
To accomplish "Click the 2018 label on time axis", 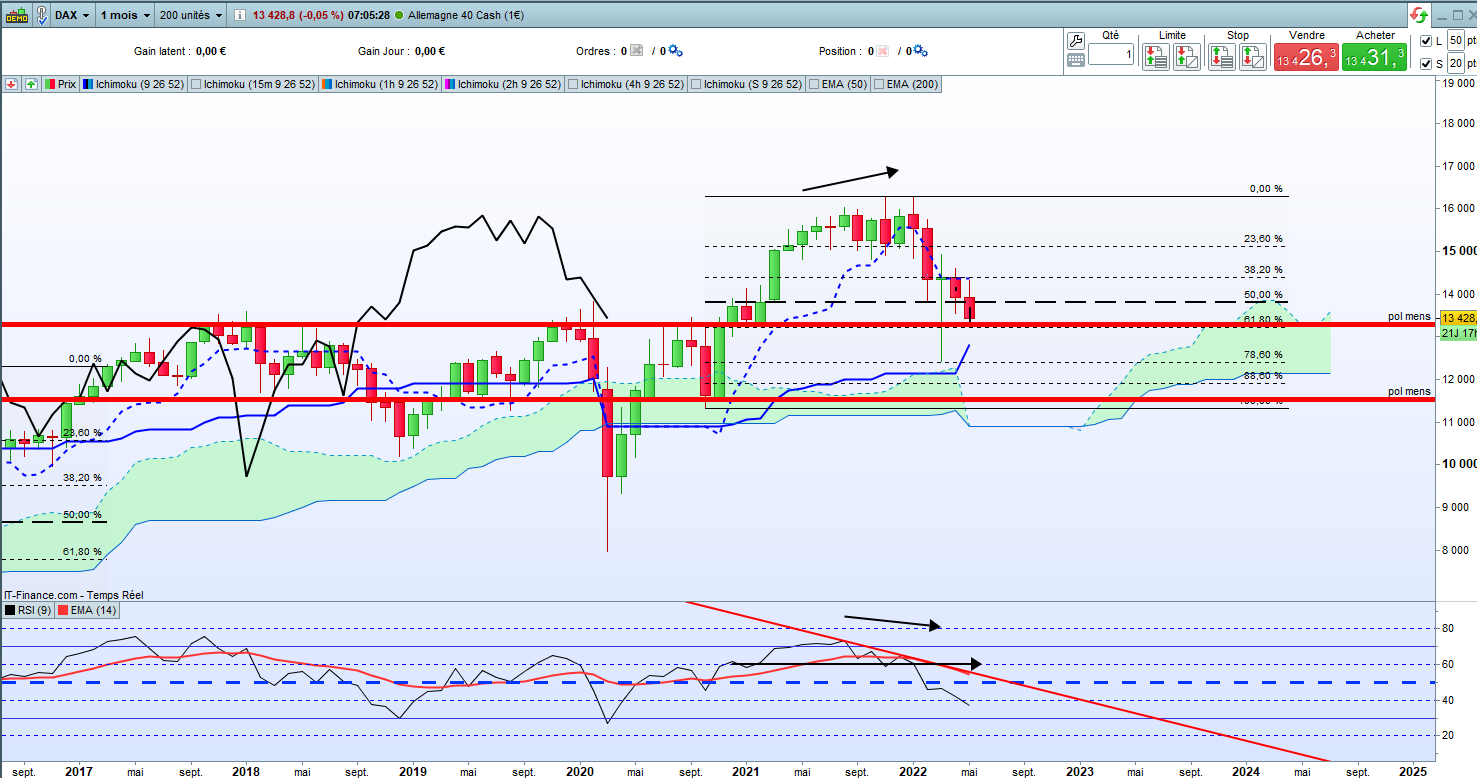I will pos(245,771).
